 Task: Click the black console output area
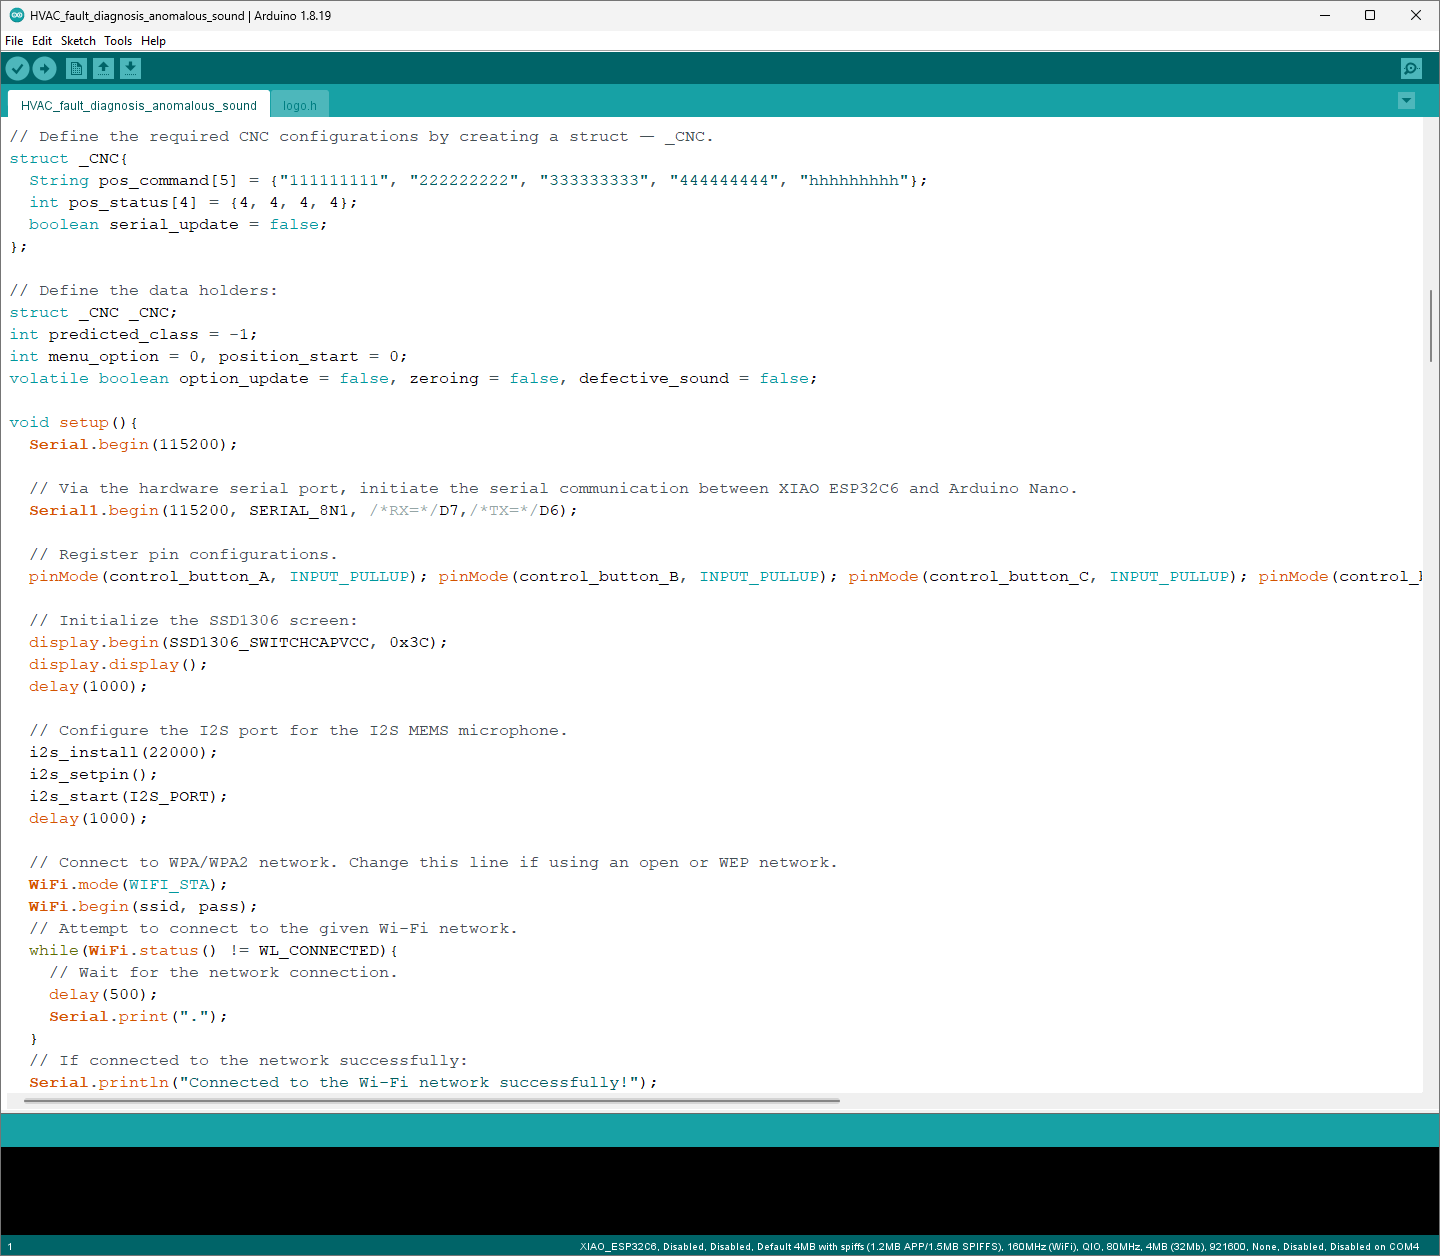click(x=720, y=1190)
